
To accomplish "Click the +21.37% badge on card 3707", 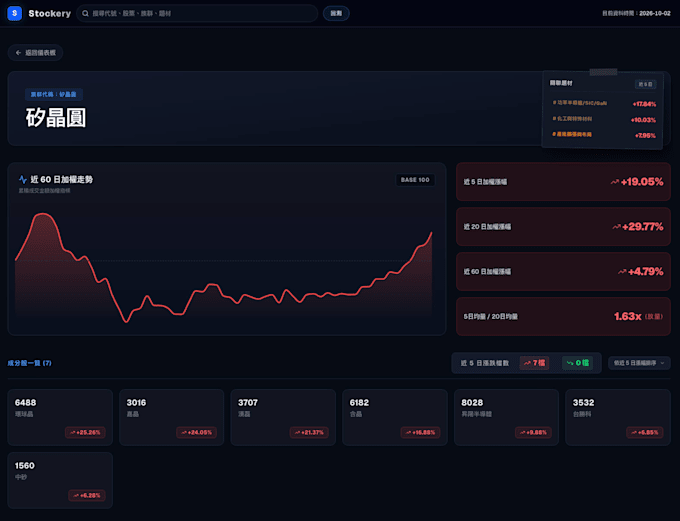I will point(309,433).
